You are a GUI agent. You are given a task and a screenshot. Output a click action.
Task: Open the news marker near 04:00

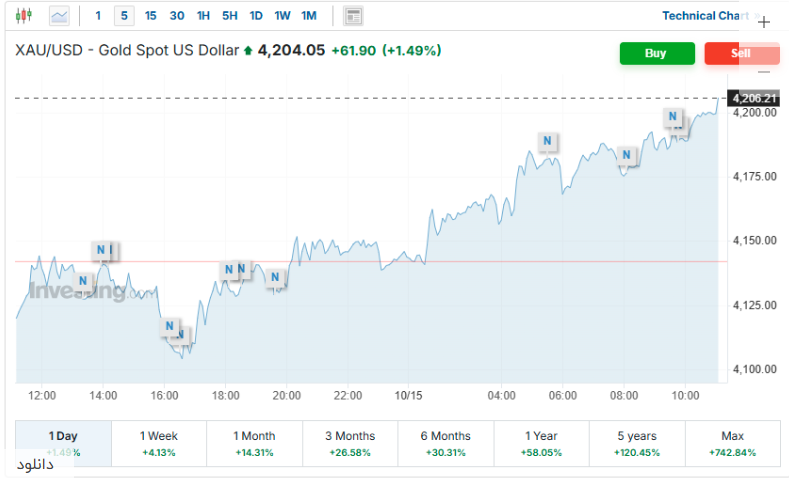[547, 142]
